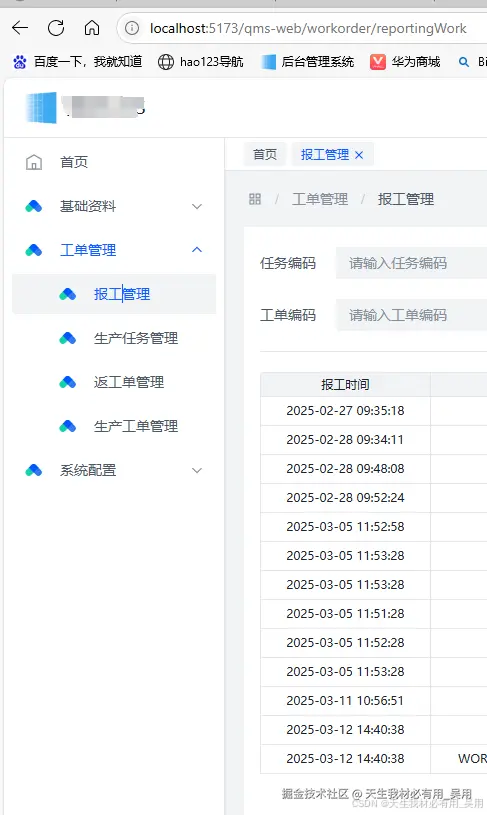The width and height of the screenshot is (487, 815).
Task: Click icon beside 报工管理 submenu
Action: tap(68, 294)
